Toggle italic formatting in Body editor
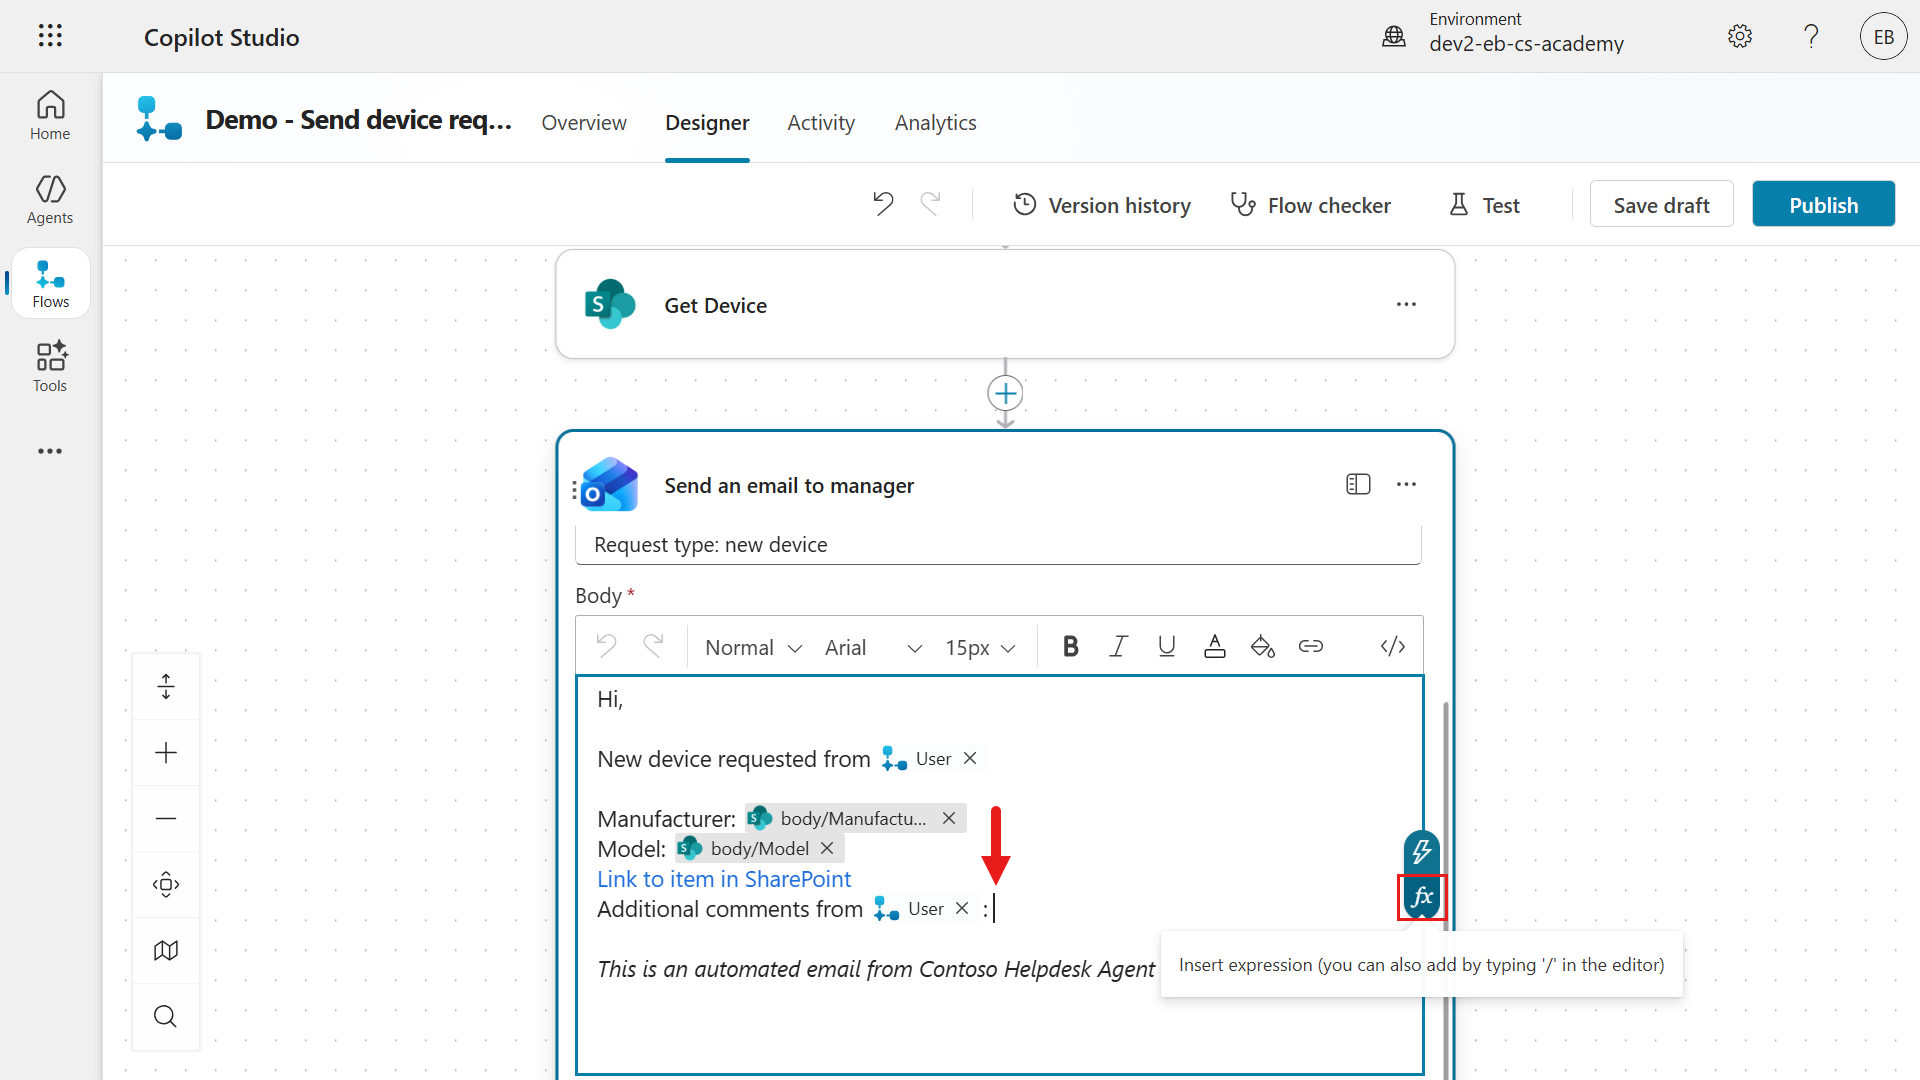This screenshot has width=1920, height=1080. tap(1118, 647)
